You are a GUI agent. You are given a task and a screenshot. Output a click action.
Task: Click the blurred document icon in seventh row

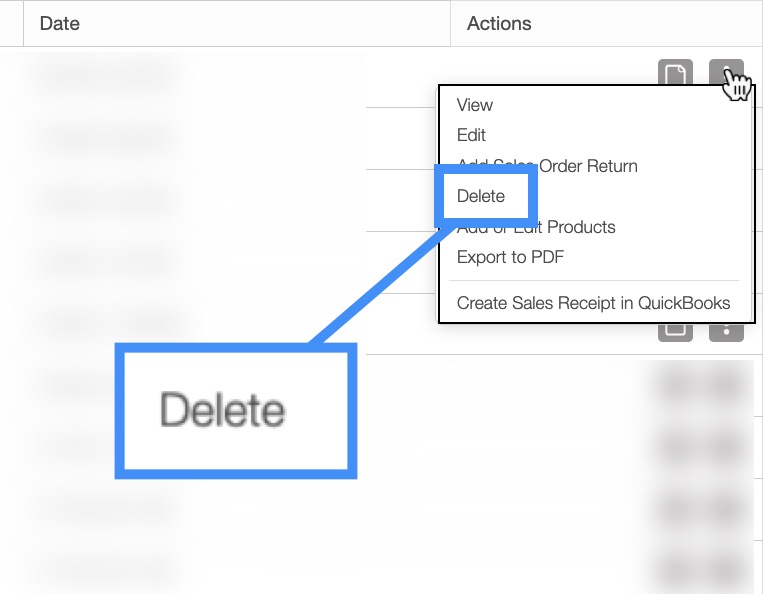(677, 447)
